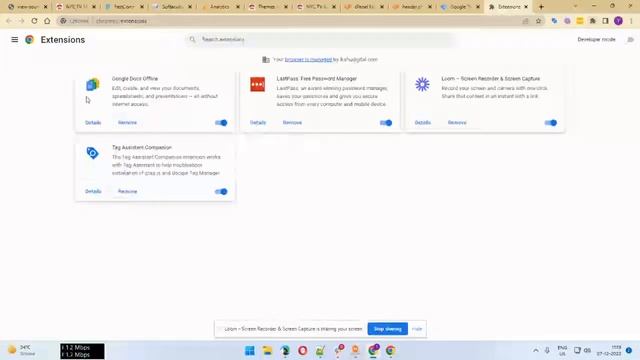Click the Tag Assistant Companion icon
The image size is (640, 360).
pos(93,153)
